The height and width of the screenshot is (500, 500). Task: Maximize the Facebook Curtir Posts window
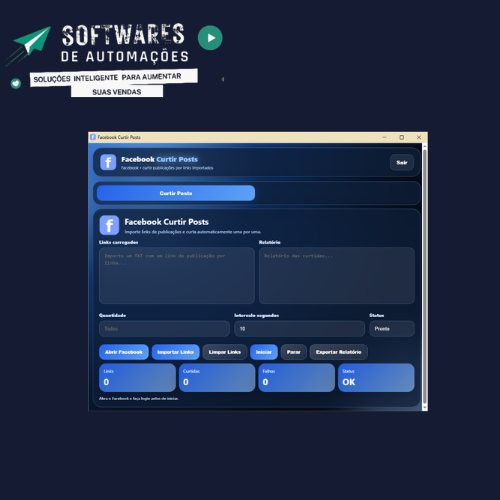click(402, 137)
